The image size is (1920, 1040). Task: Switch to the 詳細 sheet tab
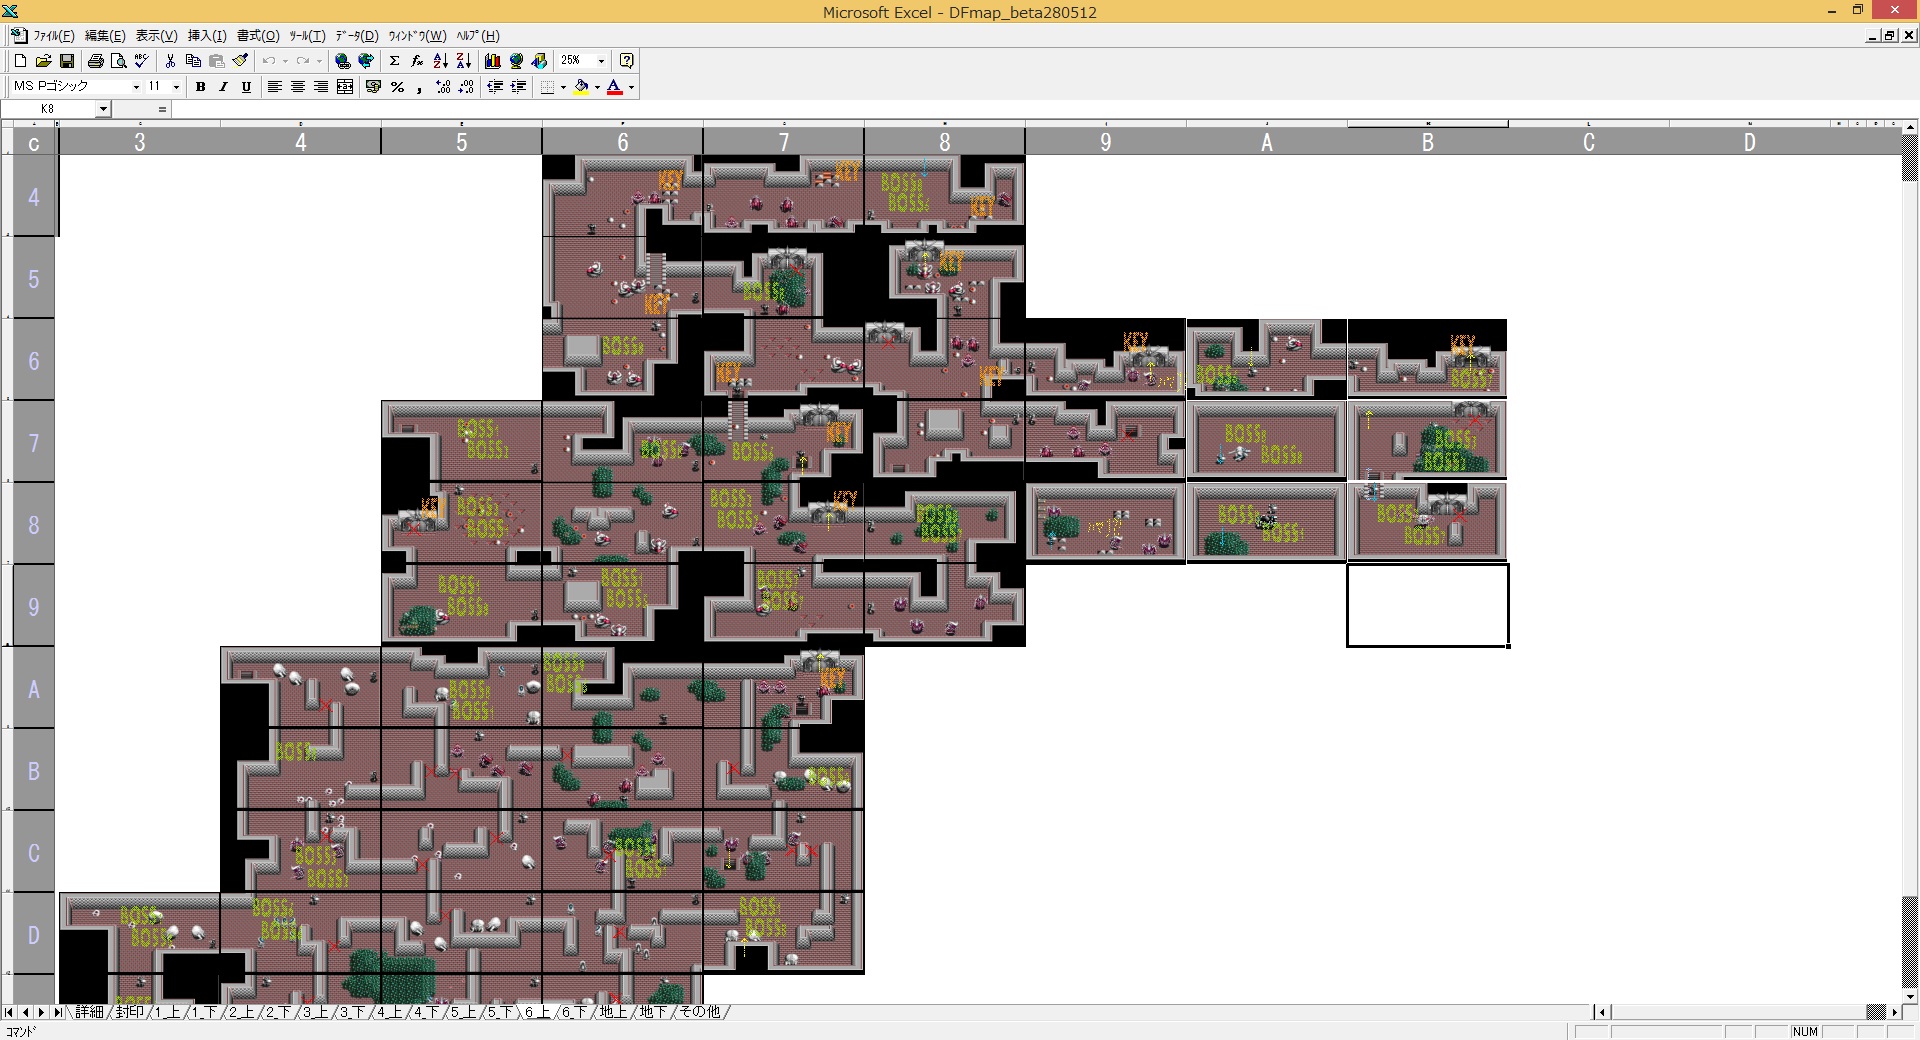(x=89, y=1012)
